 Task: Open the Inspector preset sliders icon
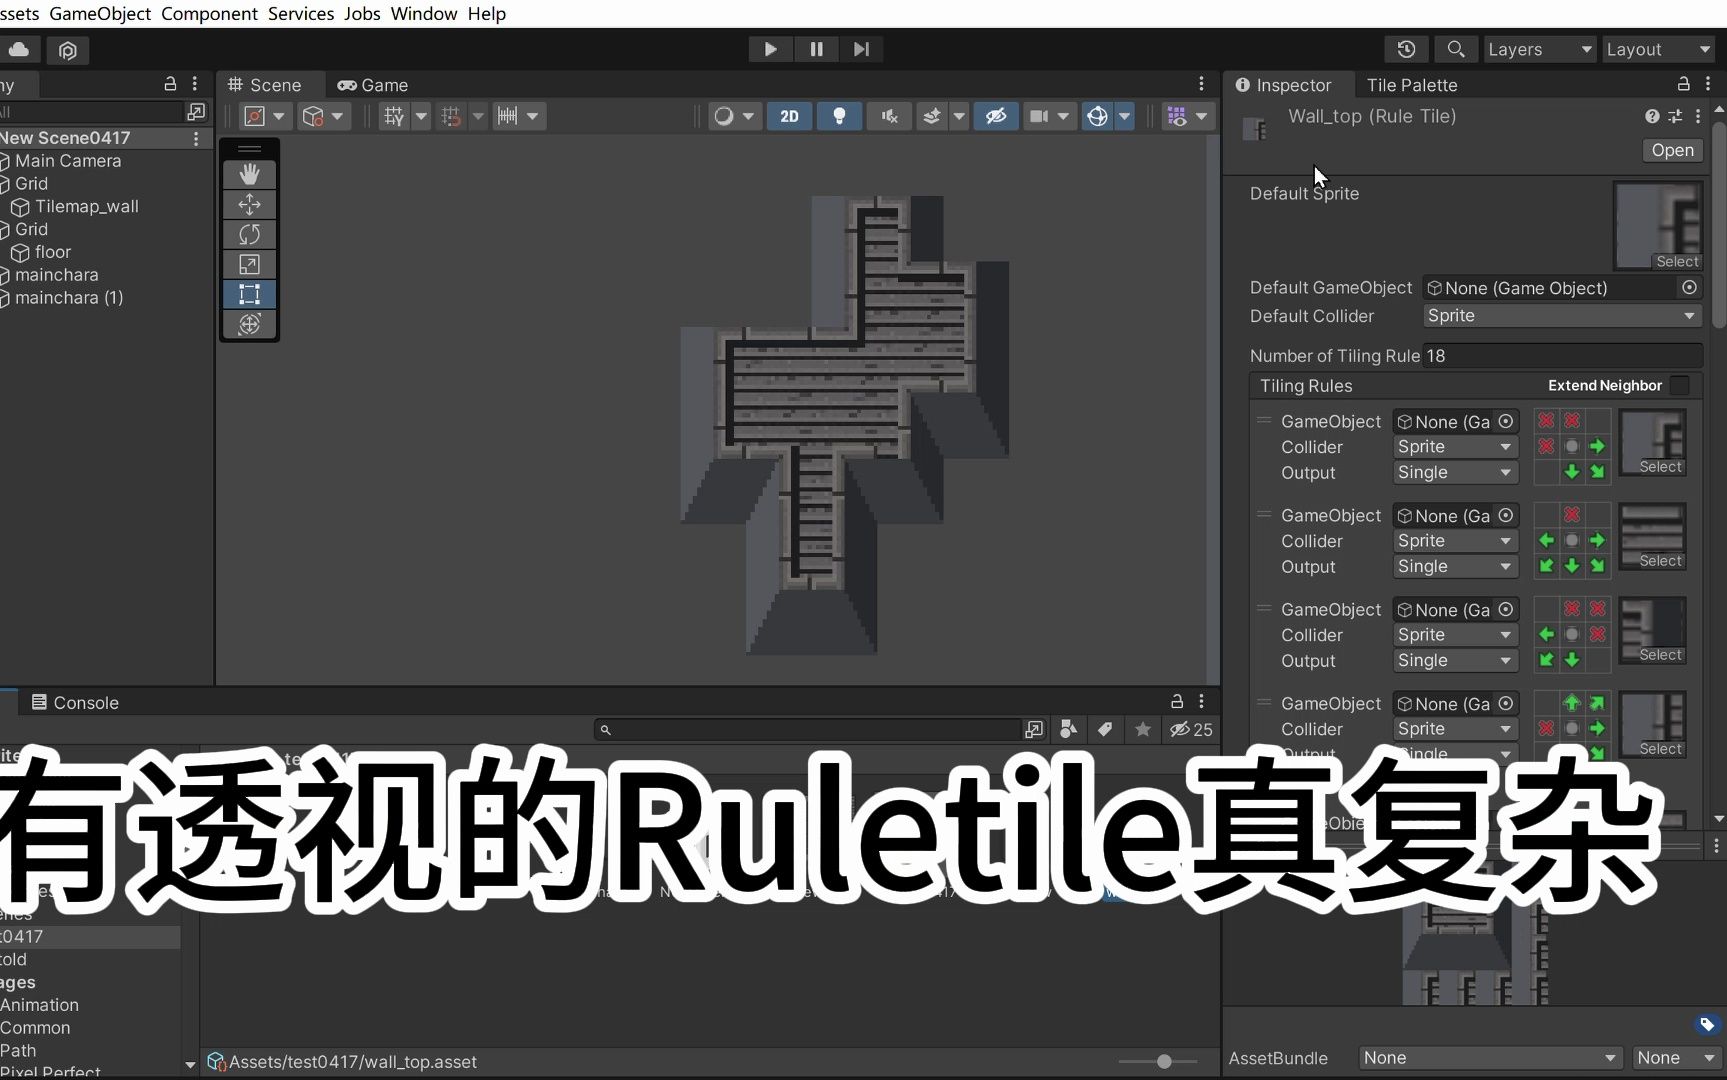(x=1675, y=116)
